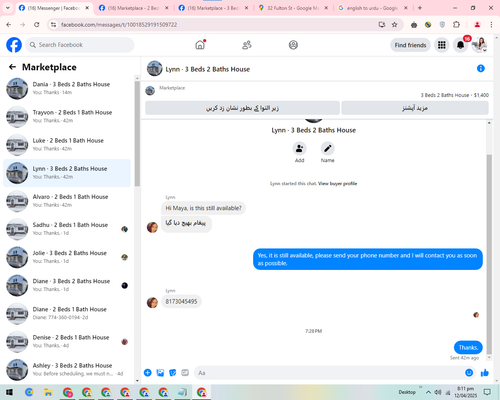The height and width of the screenshot is (400, 500).
Task: Open Dania - 3 Beds 2 Baths House chat
Action: [x=67, y=88]
